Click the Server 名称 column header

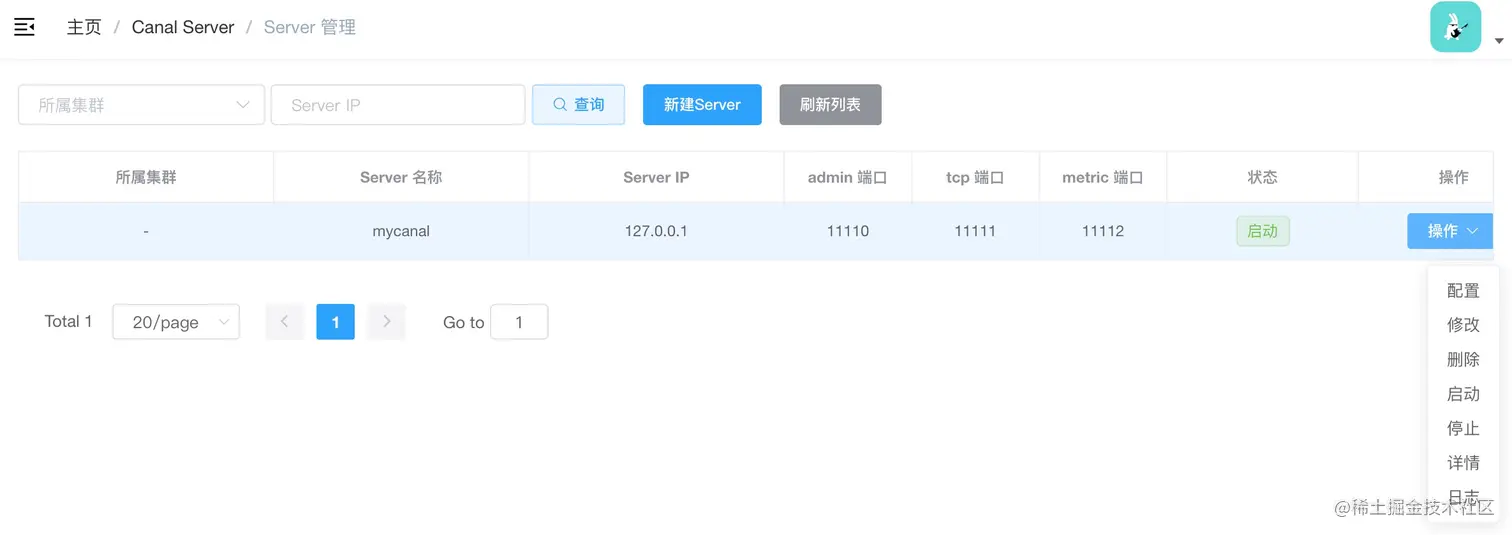(401, 177)
